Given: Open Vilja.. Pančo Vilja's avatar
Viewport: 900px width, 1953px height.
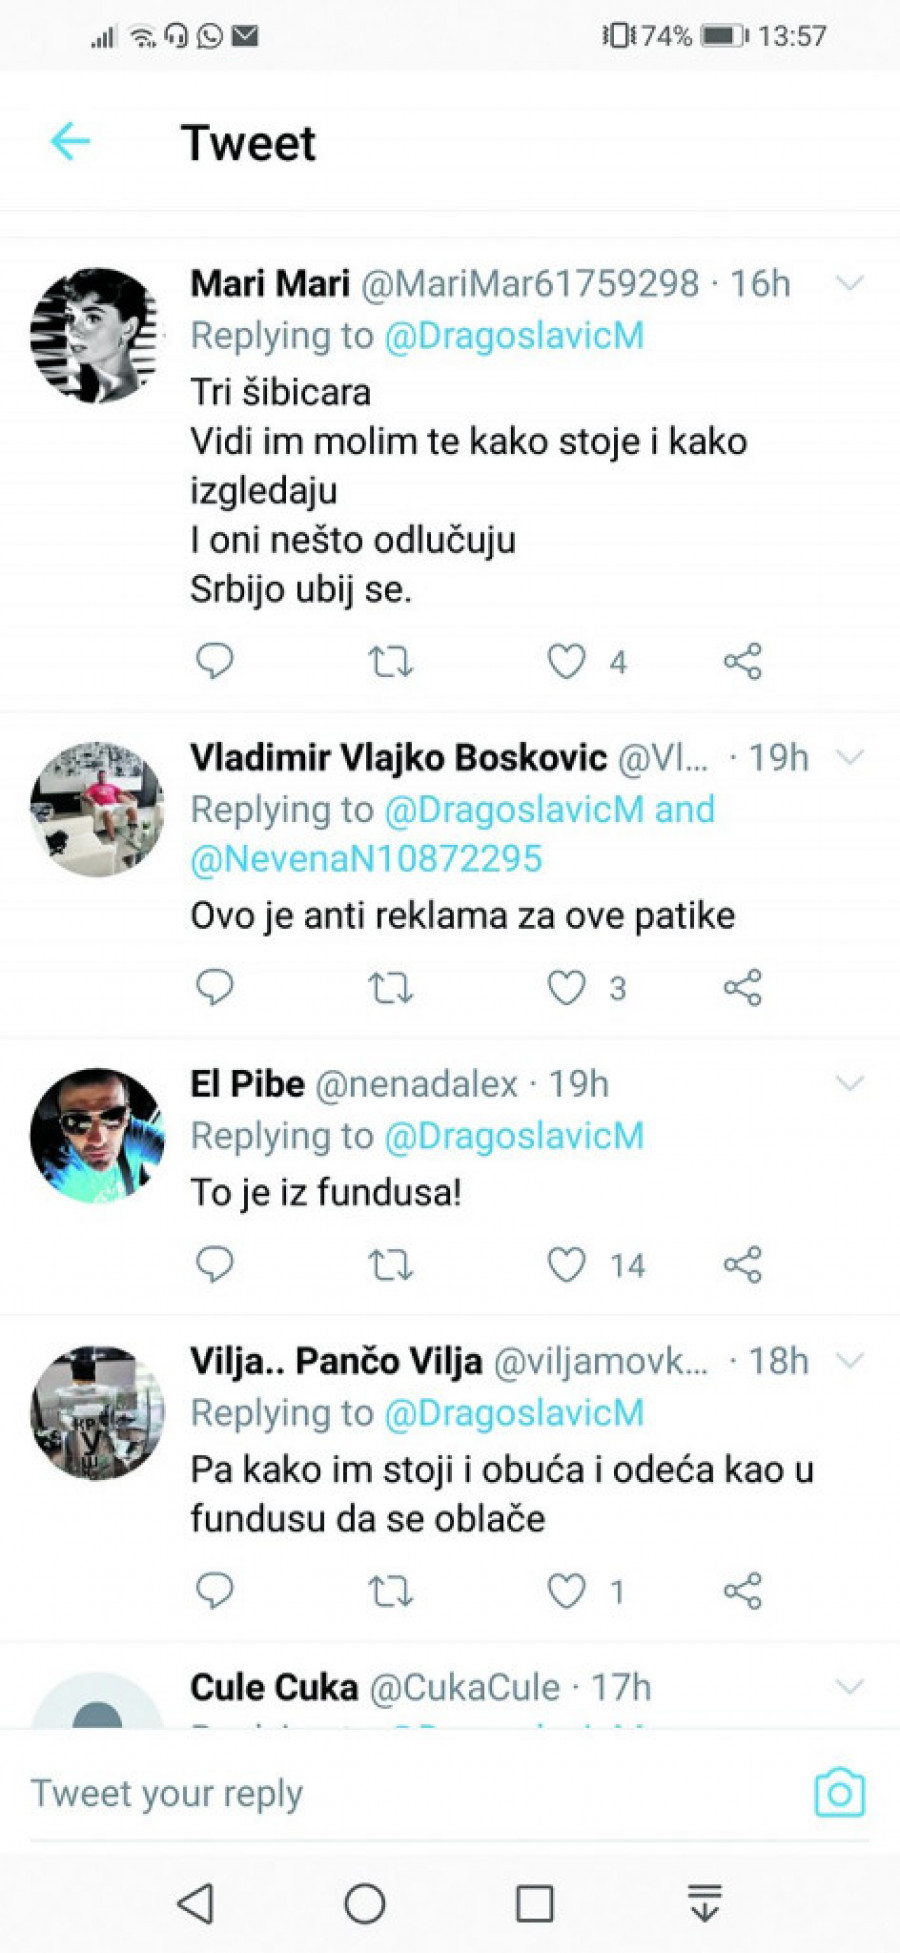Looking at the screenshot, I should tap(96, 1412).
